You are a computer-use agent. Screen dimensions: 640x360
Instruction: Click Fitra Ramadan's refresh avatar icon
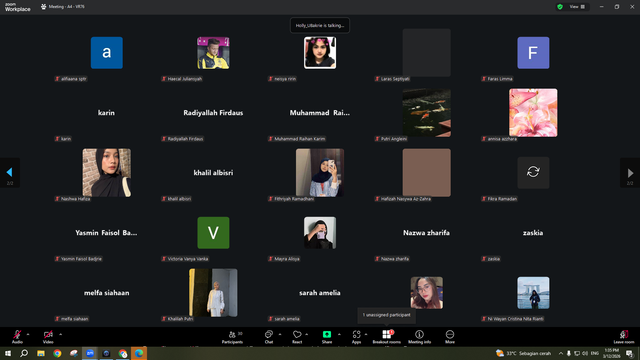533,172
